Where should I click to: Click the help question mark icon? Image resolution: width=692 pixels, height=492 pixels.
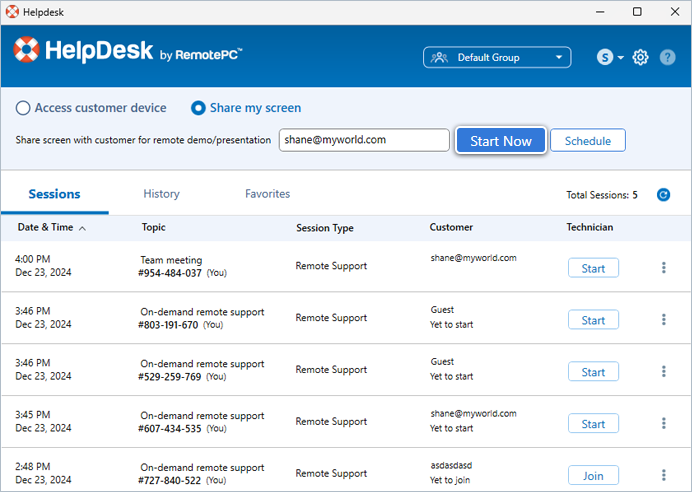(668, 57)
